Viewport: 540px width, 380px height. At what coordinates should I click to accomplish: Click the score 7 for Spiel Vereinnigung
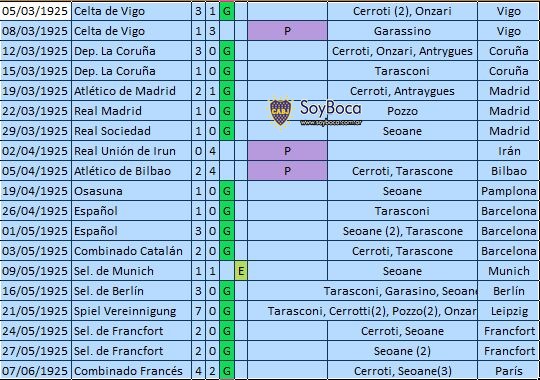[x=198, y=311]
